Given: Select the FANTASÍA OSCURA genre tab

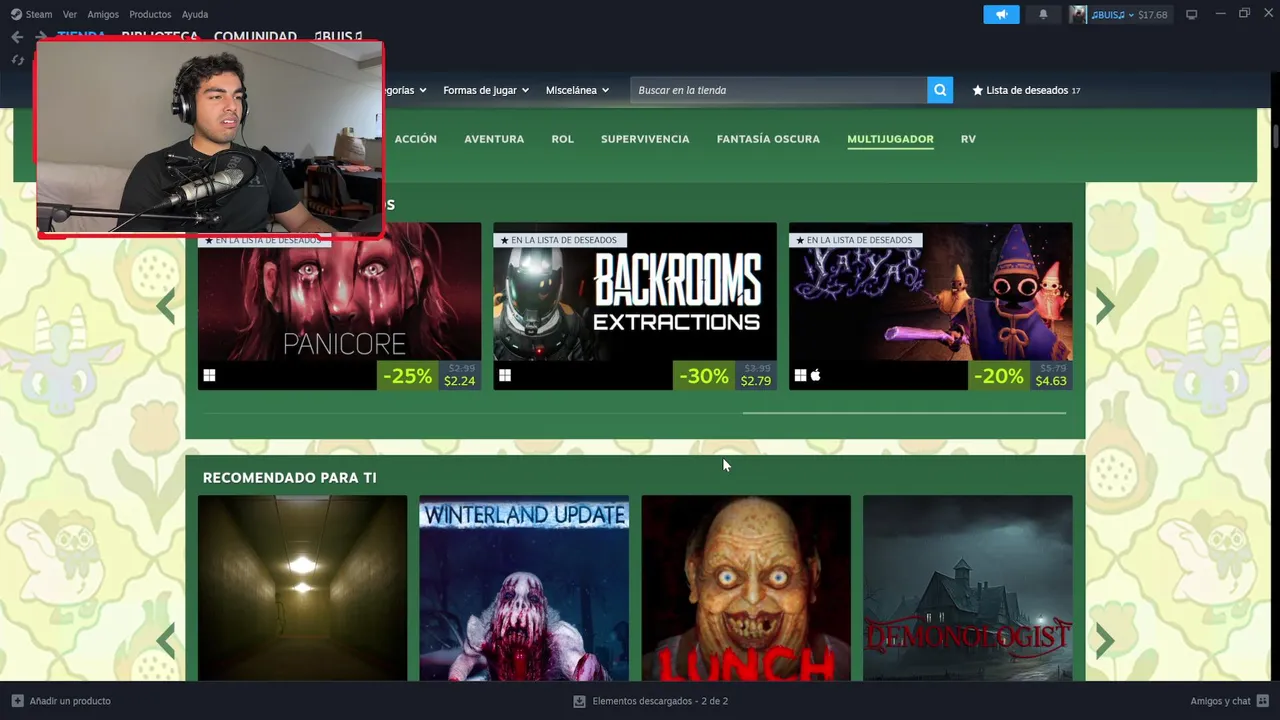Looking at the screenshot, I should pyautogui.click(x=768, y=139).
